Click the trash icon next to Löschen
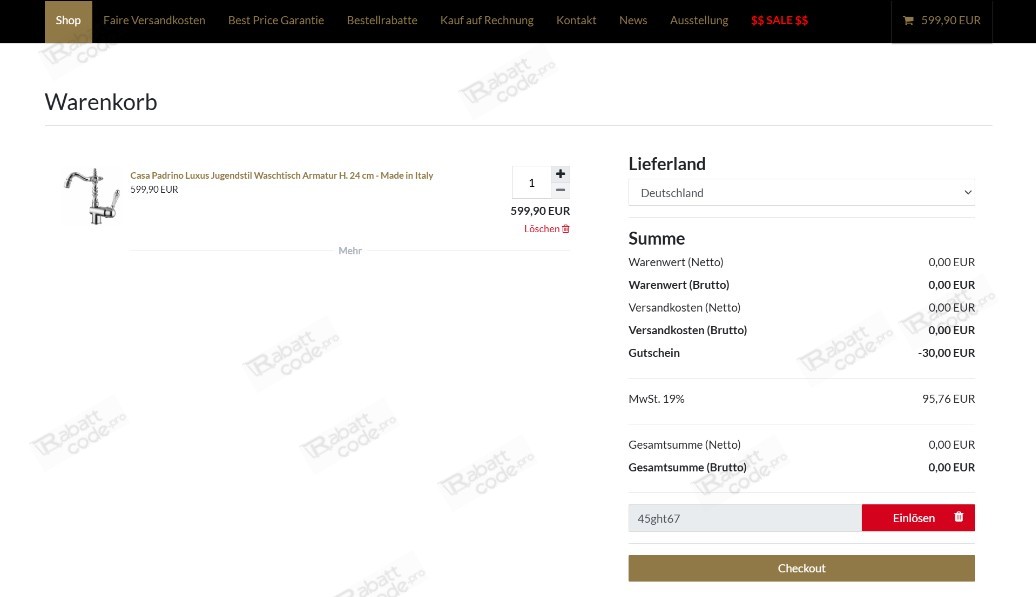The image size is (1036, 597). coord(565,228)
